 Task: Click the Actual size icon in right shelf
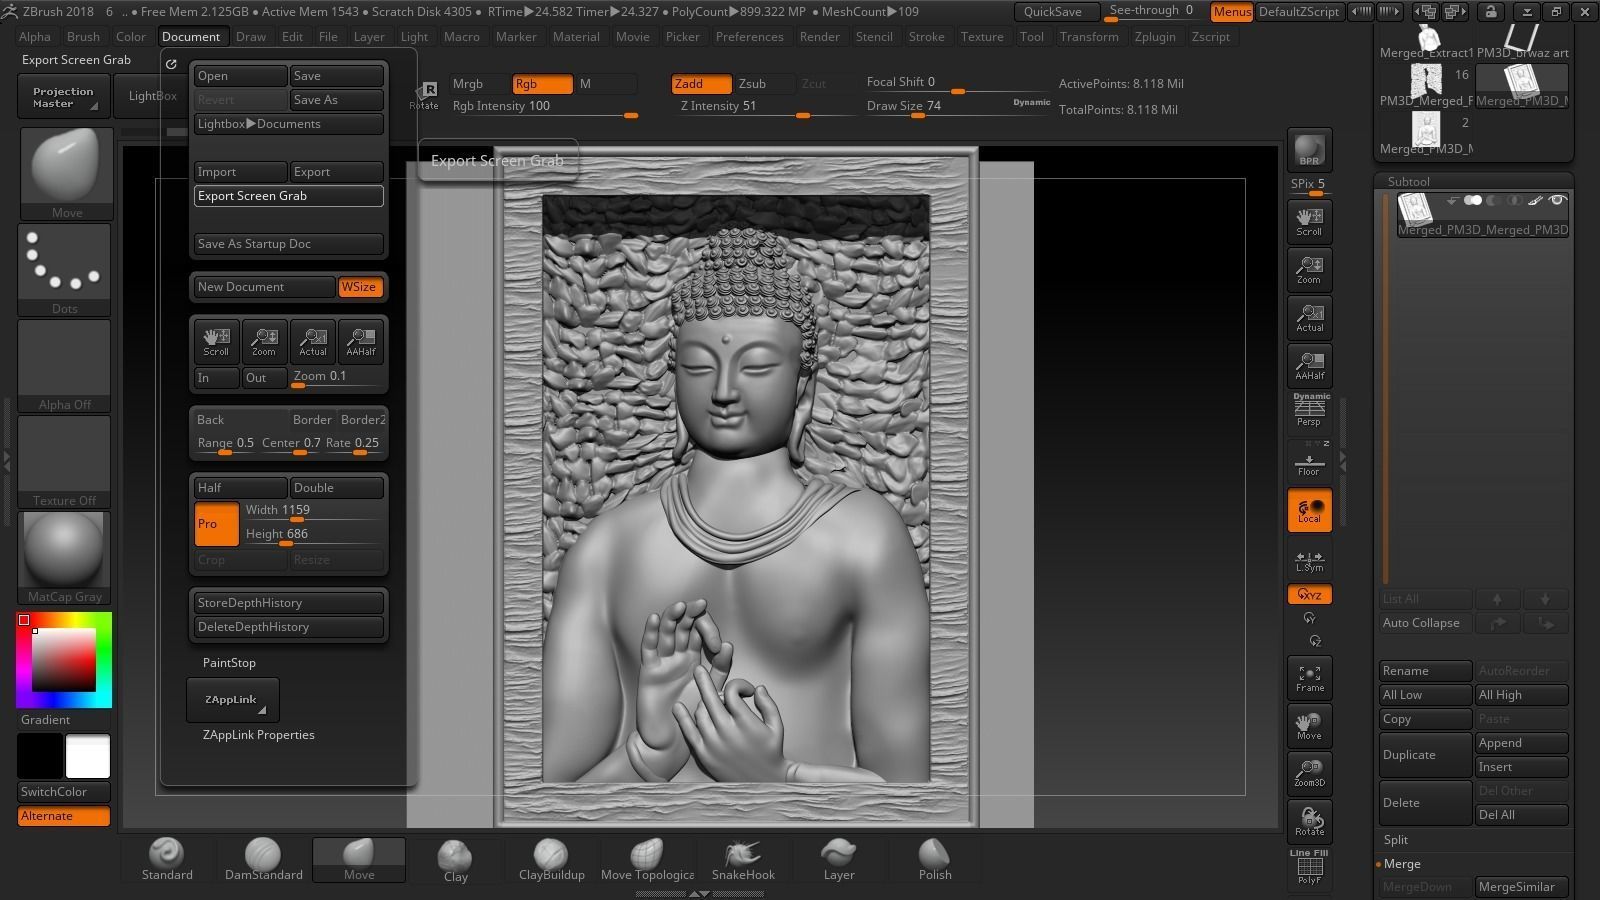coord(1309,318)
